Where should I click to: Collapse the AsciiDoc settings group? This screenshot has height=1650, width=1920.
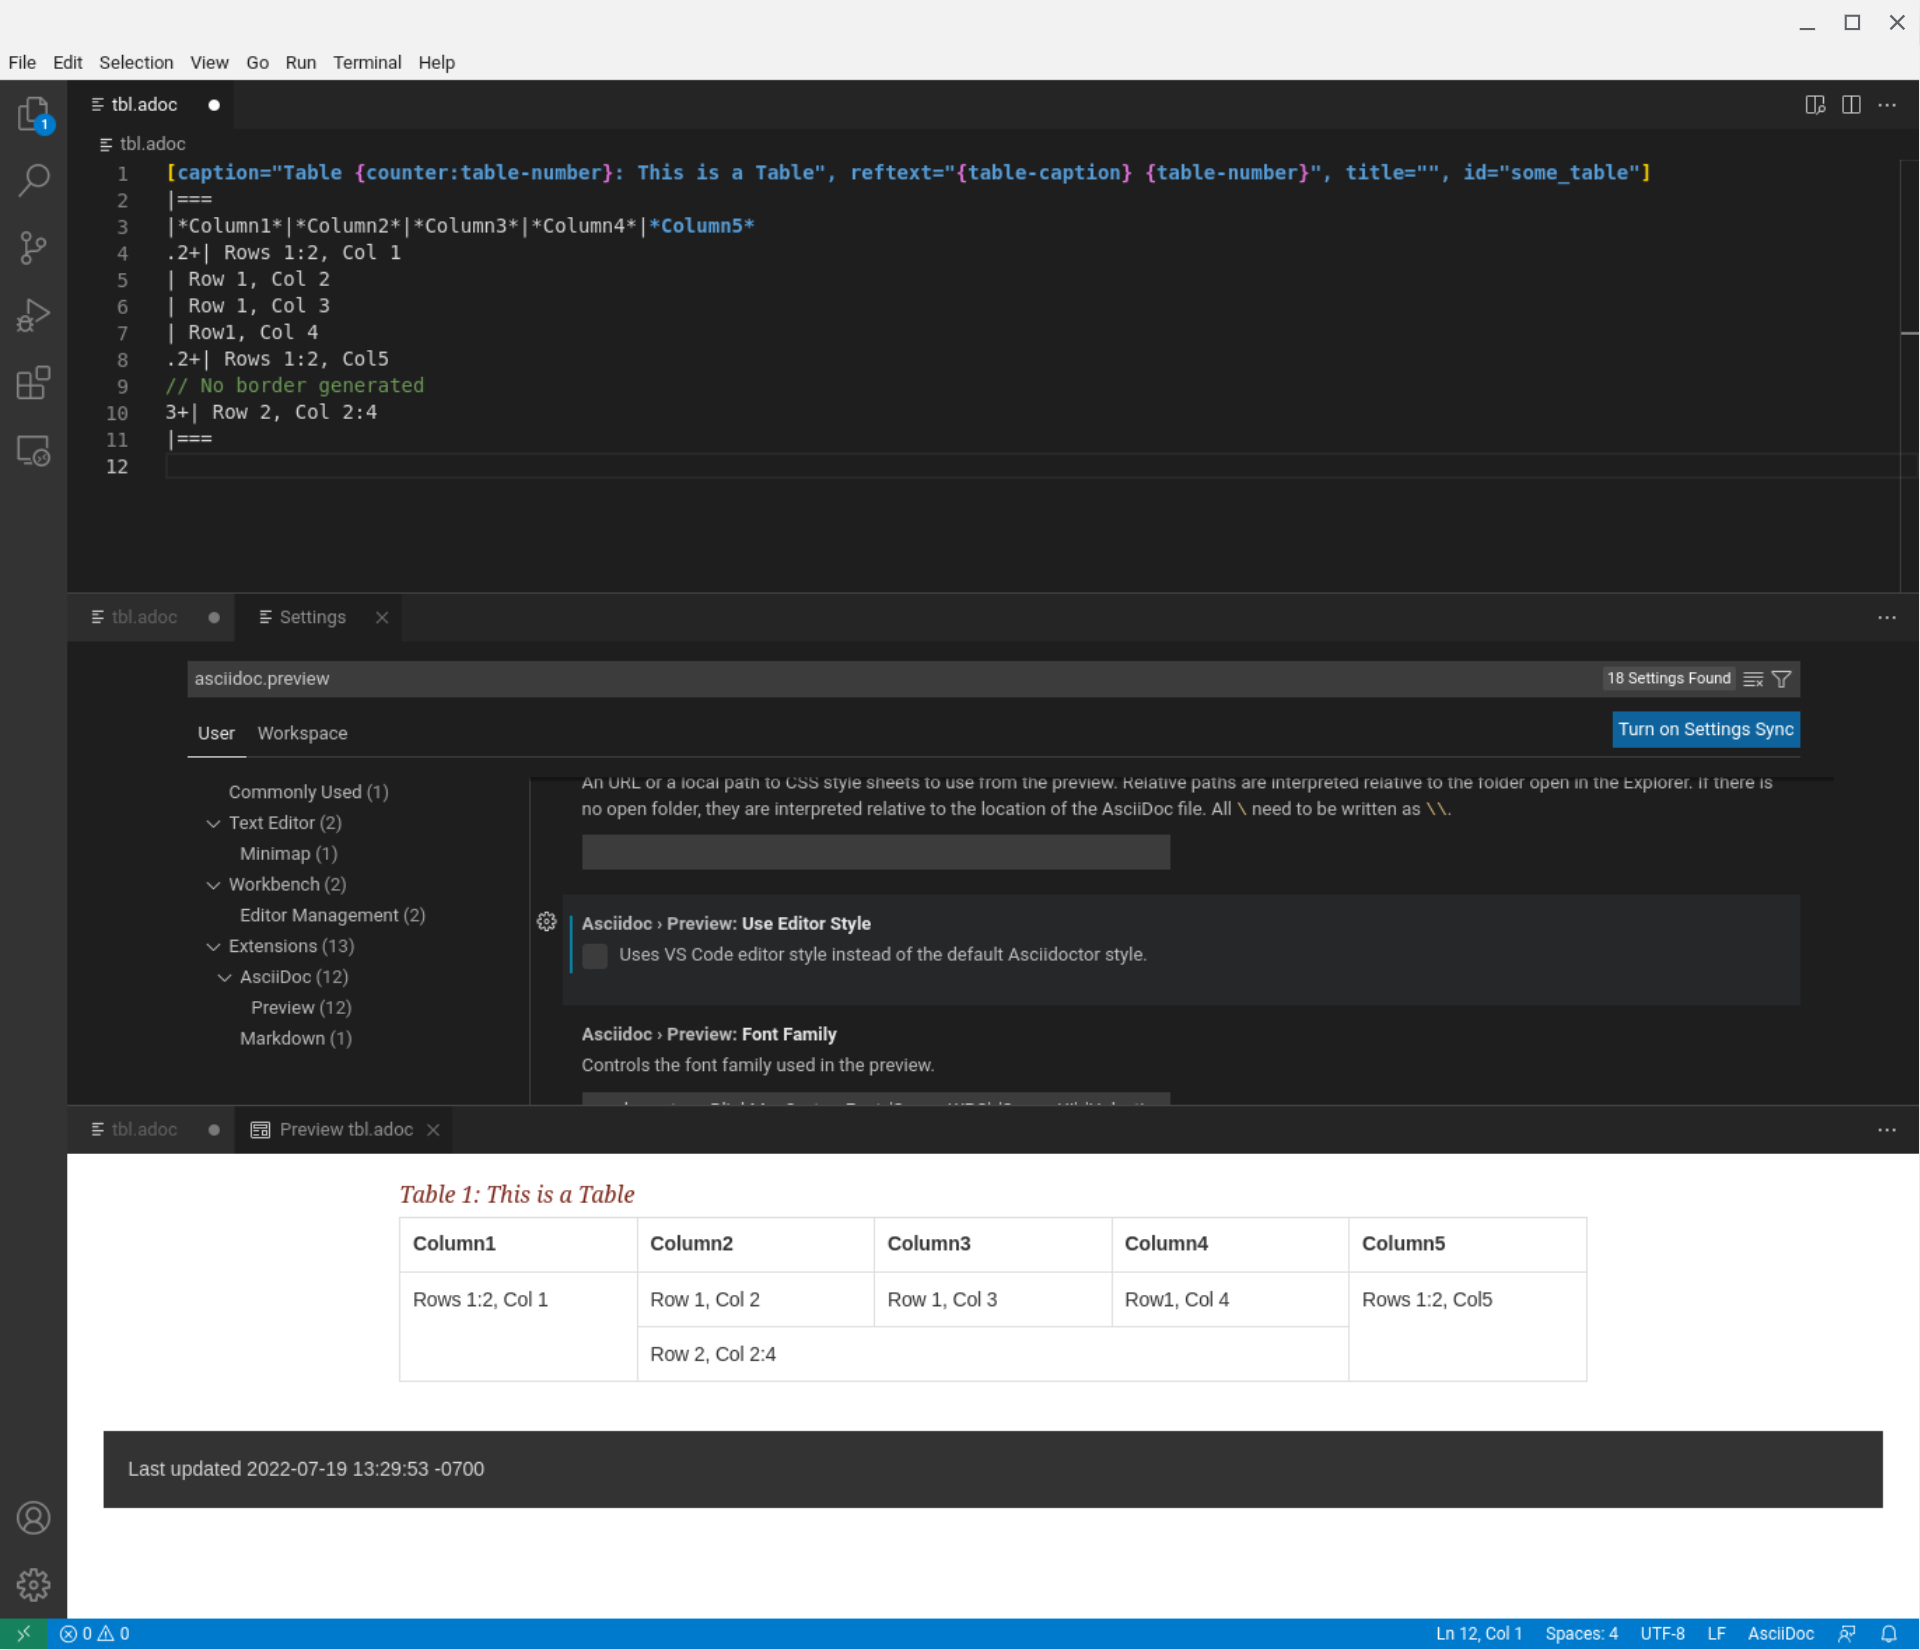(x=223, y=977)
